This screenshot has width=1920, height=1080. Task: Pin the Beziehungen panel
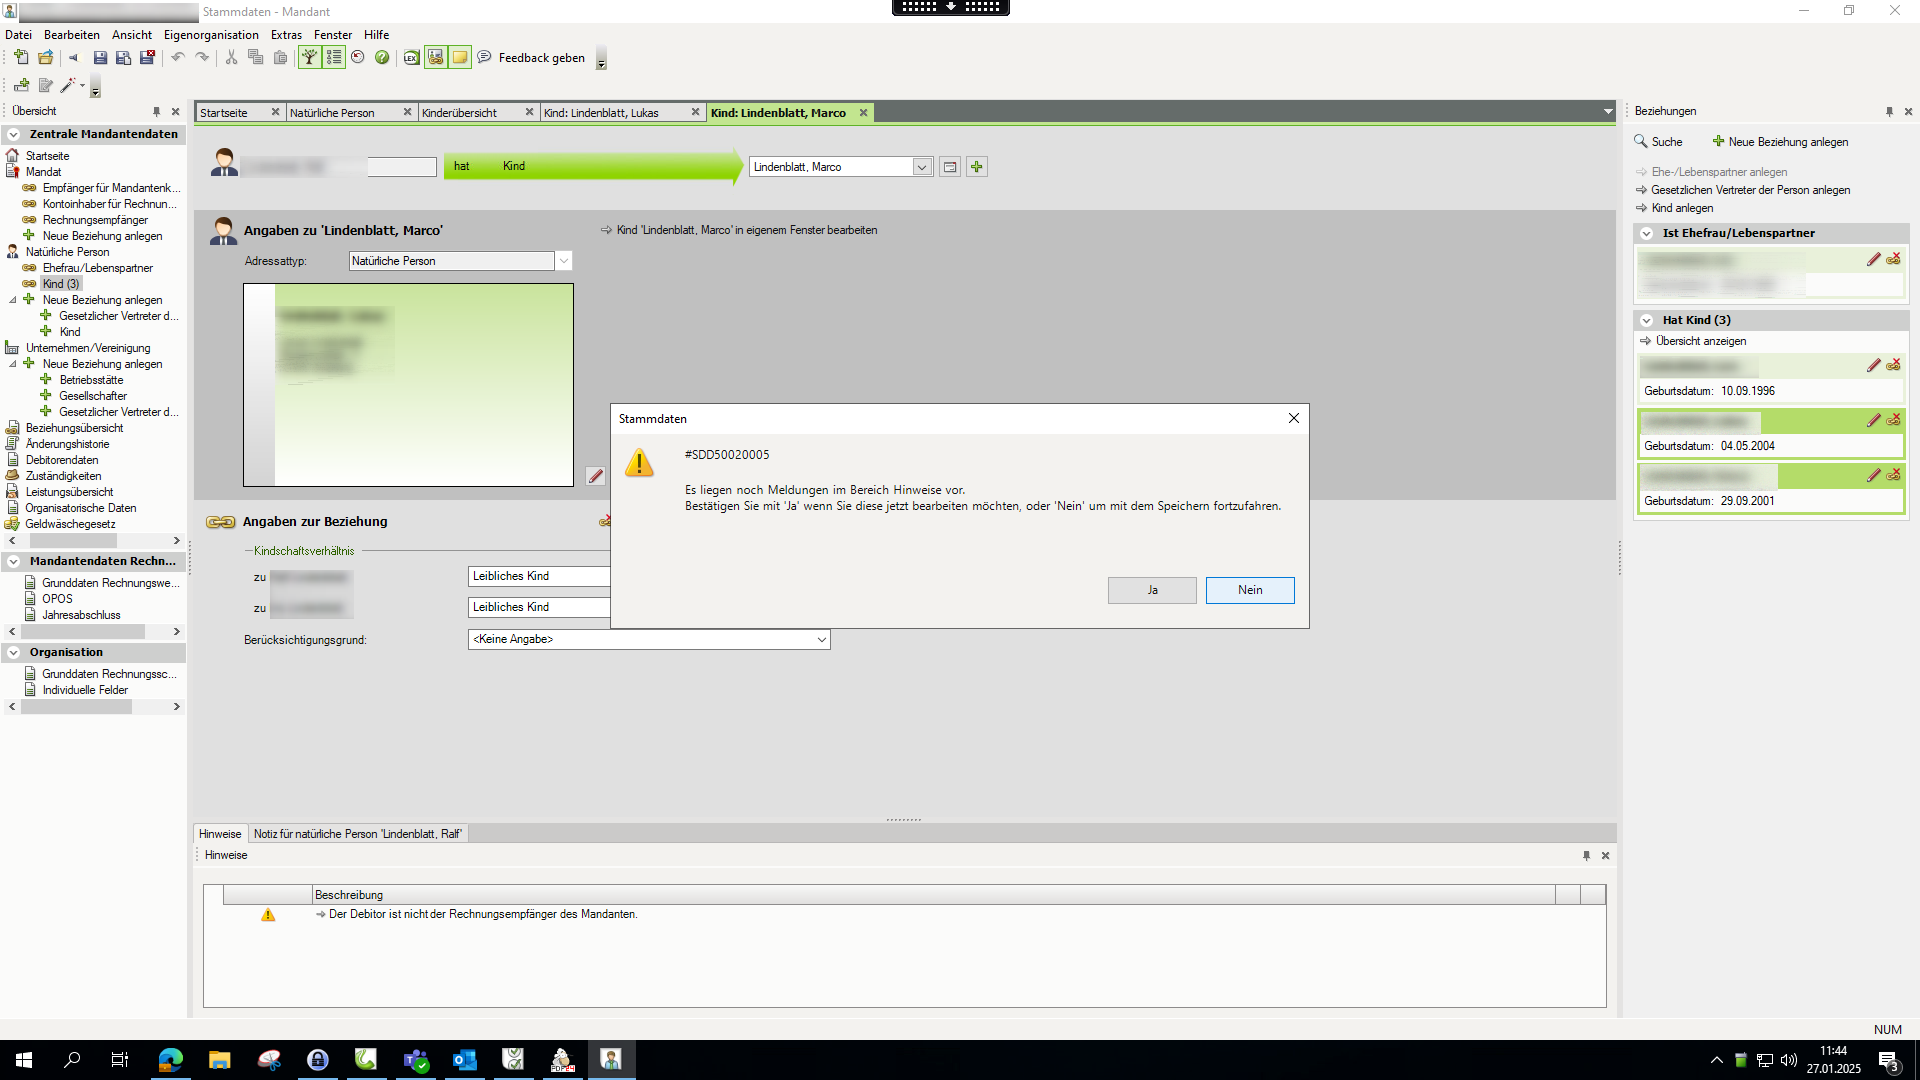[x=1889, y=112]
